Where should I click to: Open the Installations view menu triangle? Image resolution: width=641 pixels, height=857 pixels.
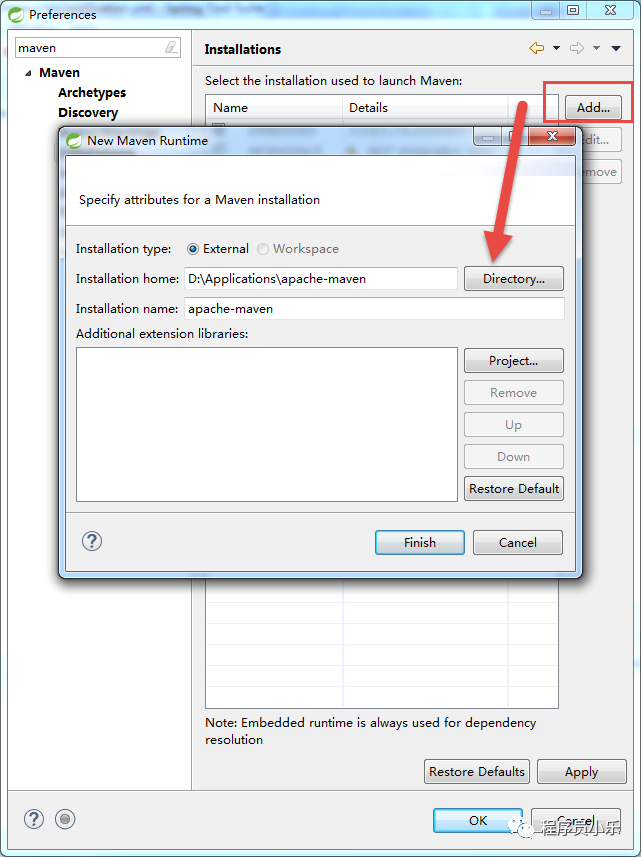[x=616, y=48]
